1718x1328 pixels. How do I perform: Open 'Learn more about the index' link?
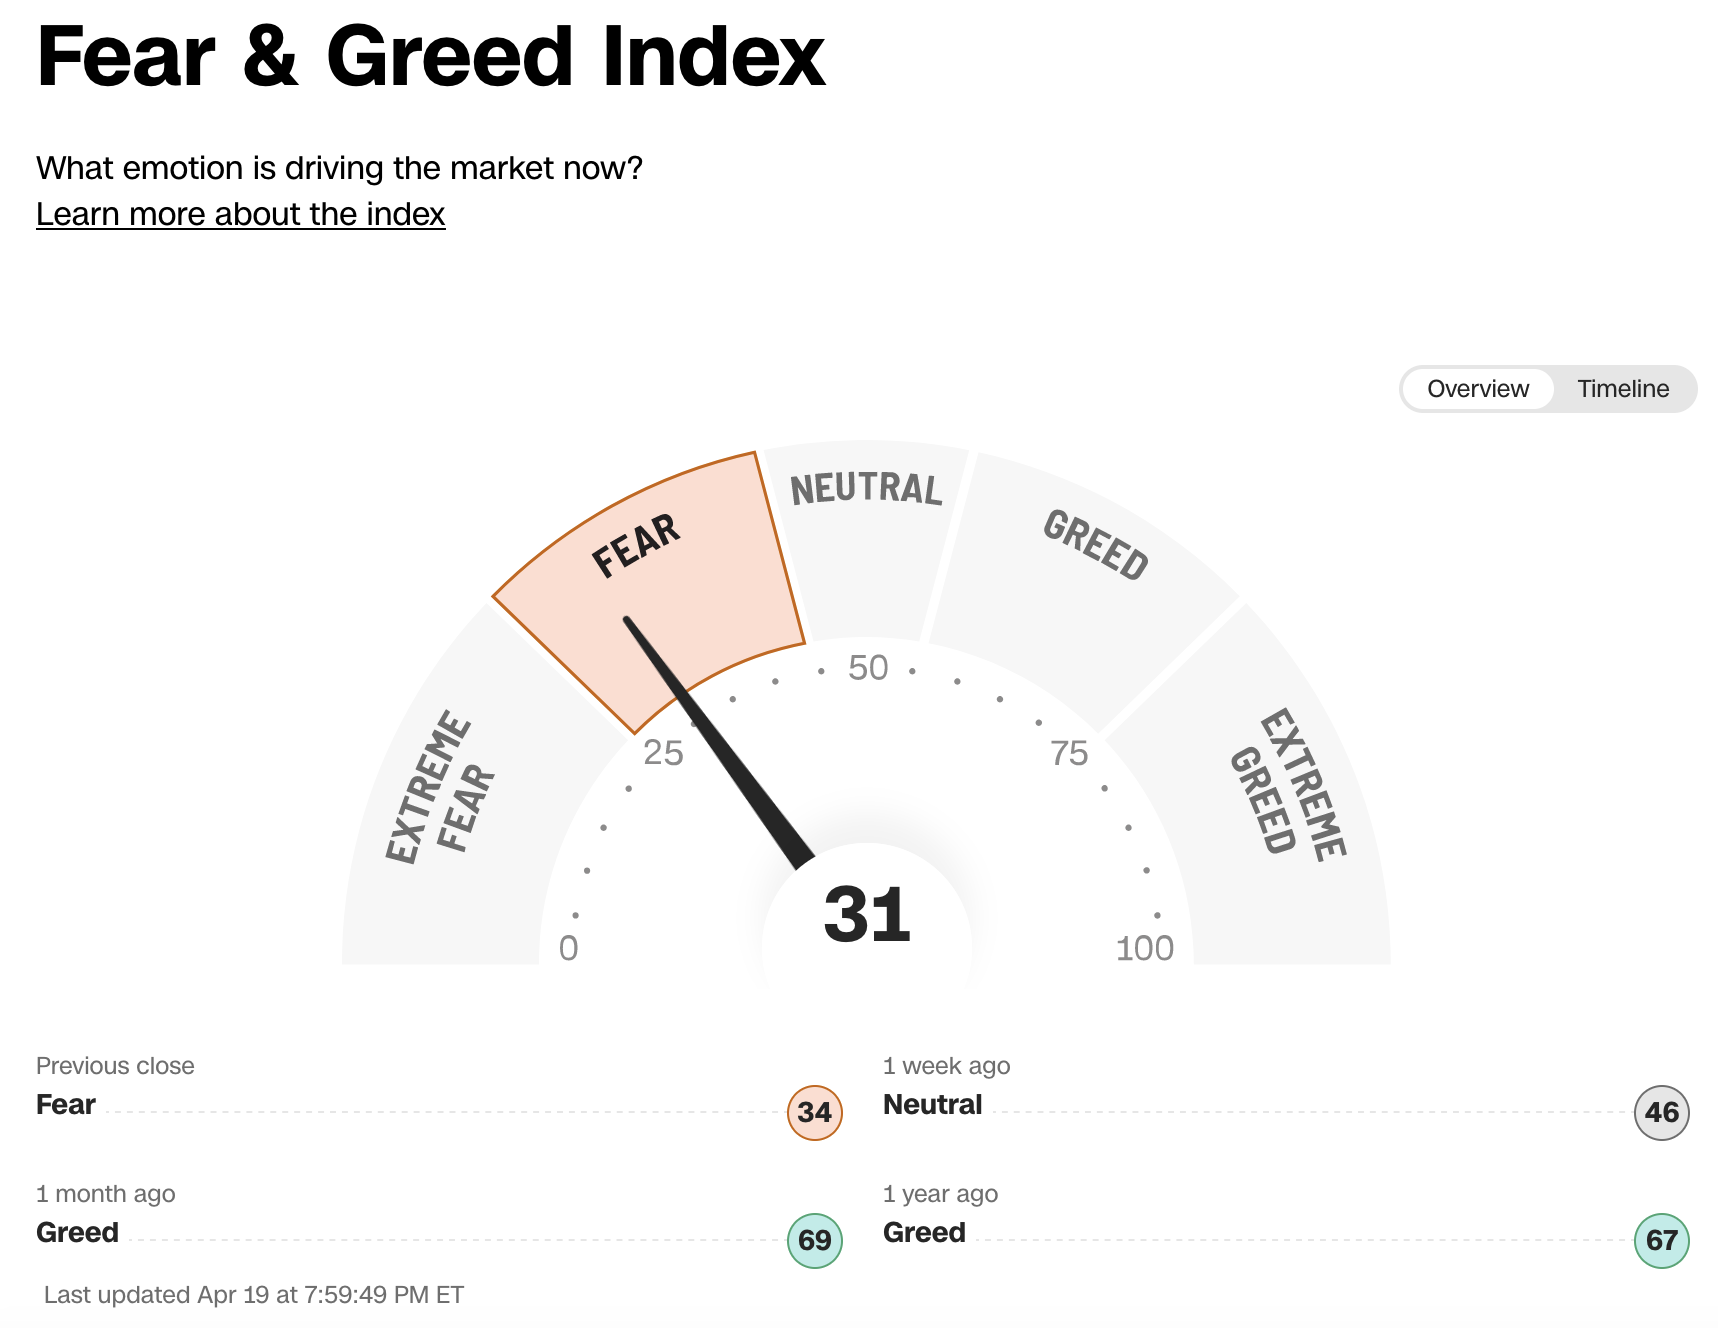tap(240, 214)
